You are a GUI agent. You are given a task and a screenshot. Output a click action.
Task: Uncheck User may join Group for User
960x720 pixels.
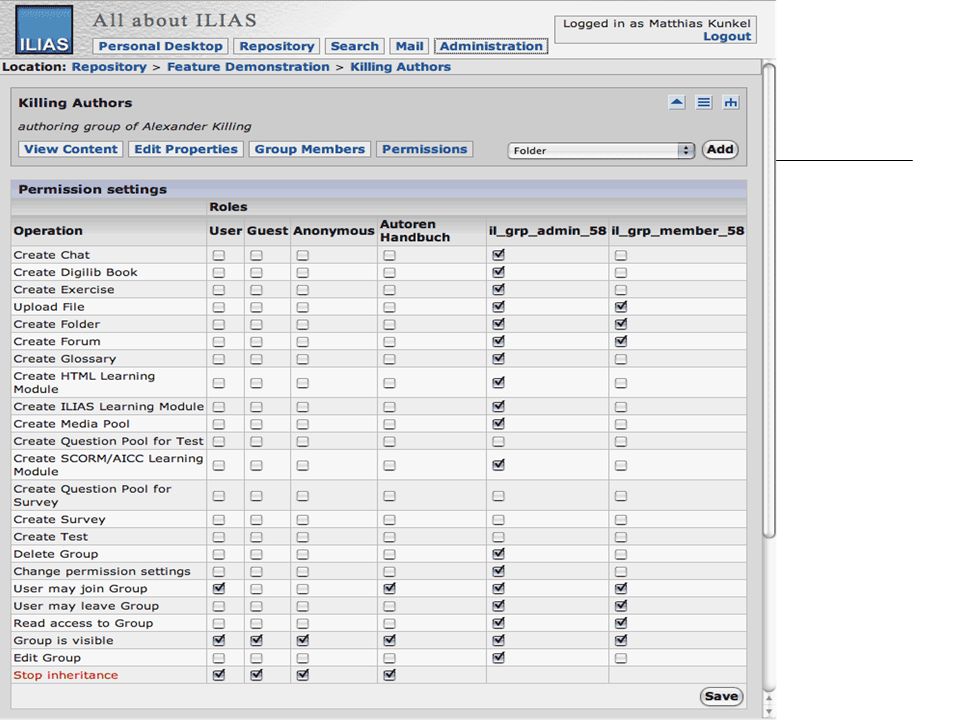click(x=219, y=588)
